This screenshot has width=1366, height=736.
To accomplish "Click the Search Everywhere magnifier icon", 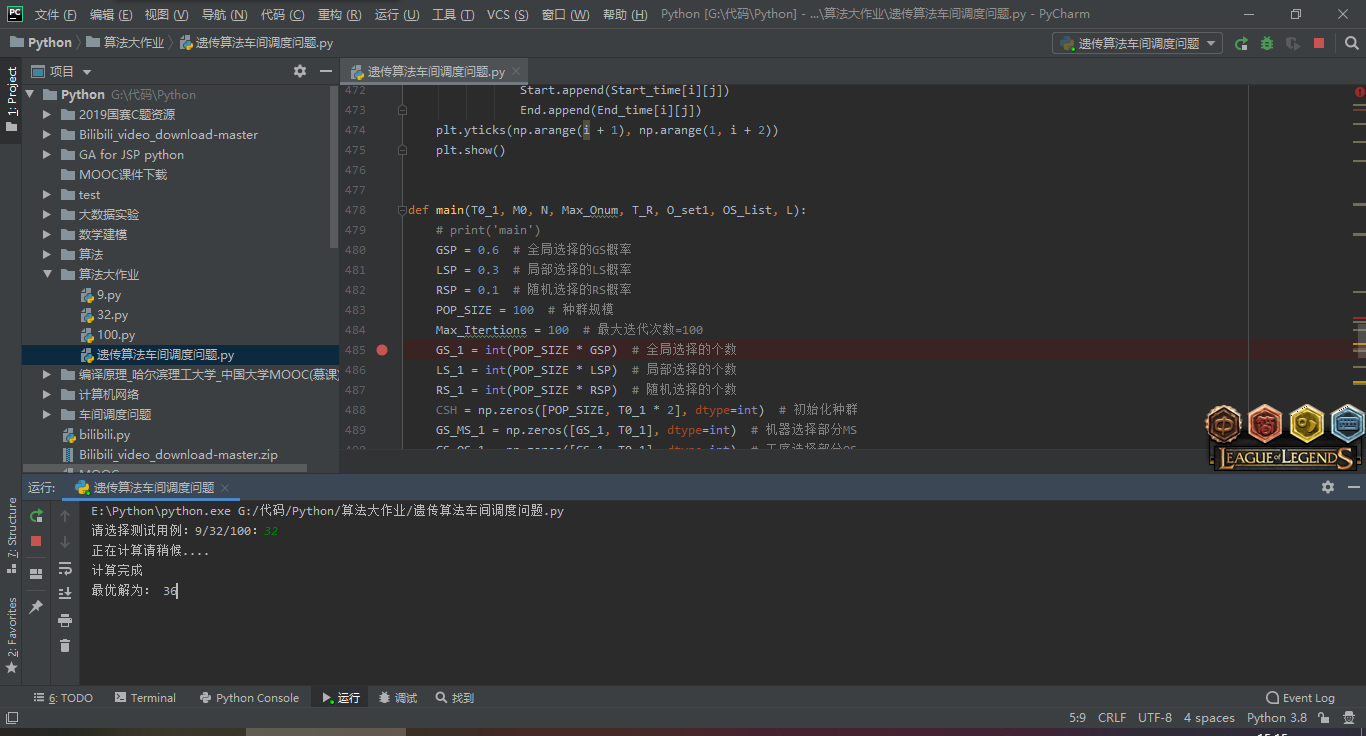I will pos(1351,43).
